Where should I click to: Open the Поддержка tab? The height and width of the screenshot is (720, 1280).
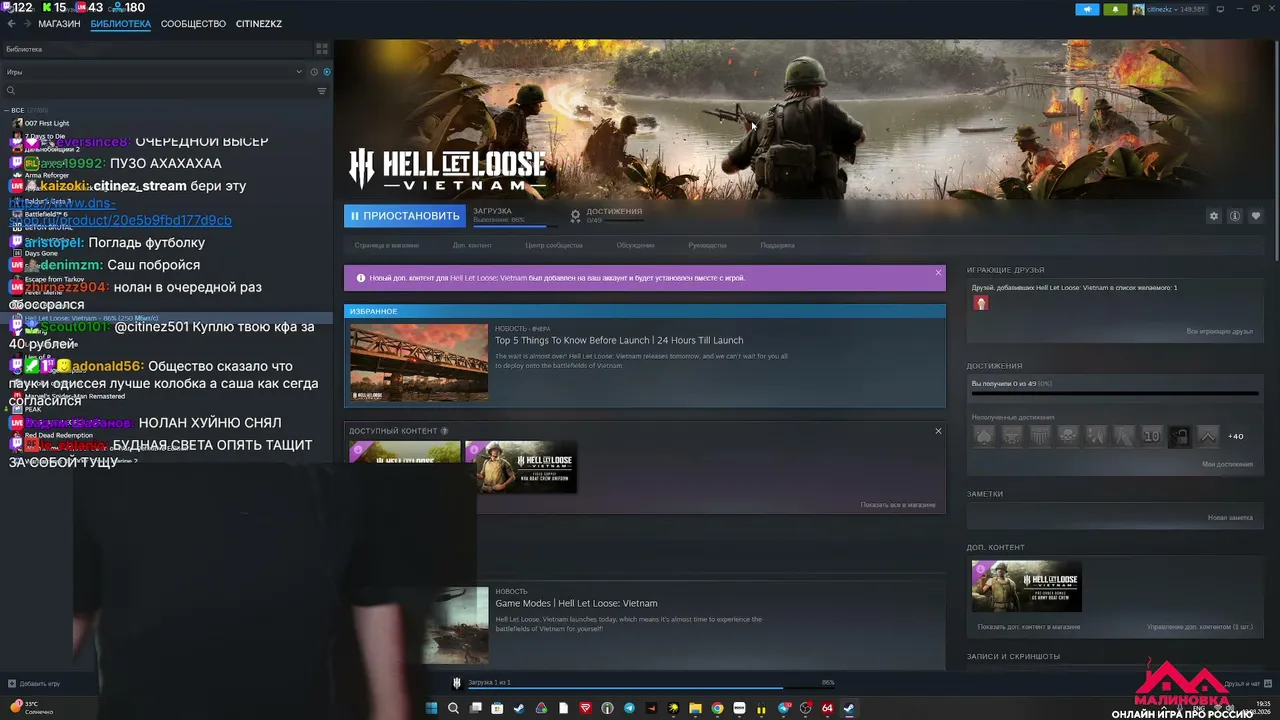point(778,245)
